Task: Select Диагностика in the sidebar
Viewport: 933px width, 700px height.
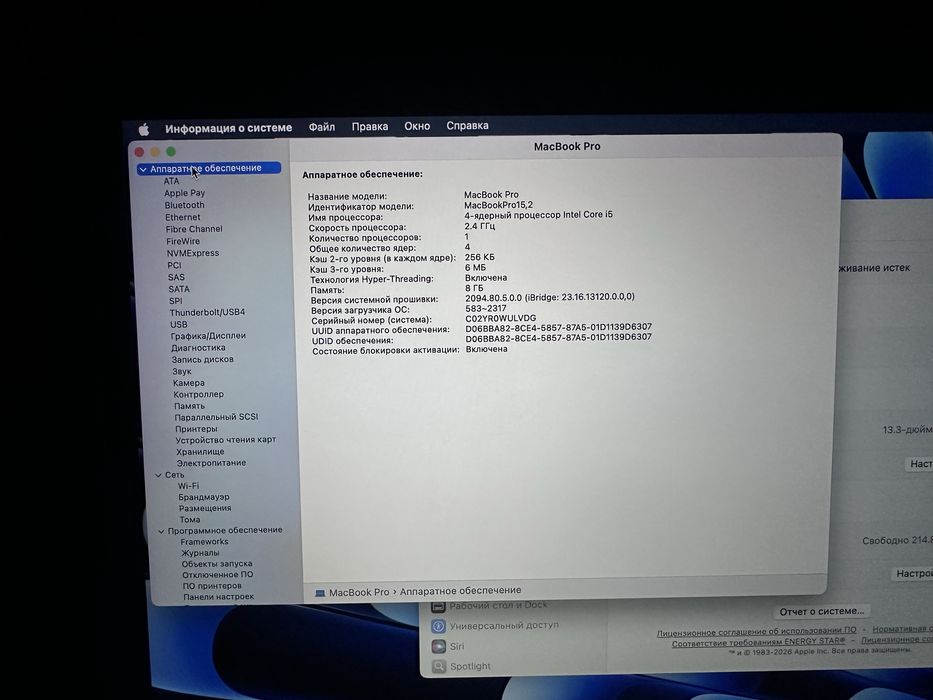Action: coord(199,348)
